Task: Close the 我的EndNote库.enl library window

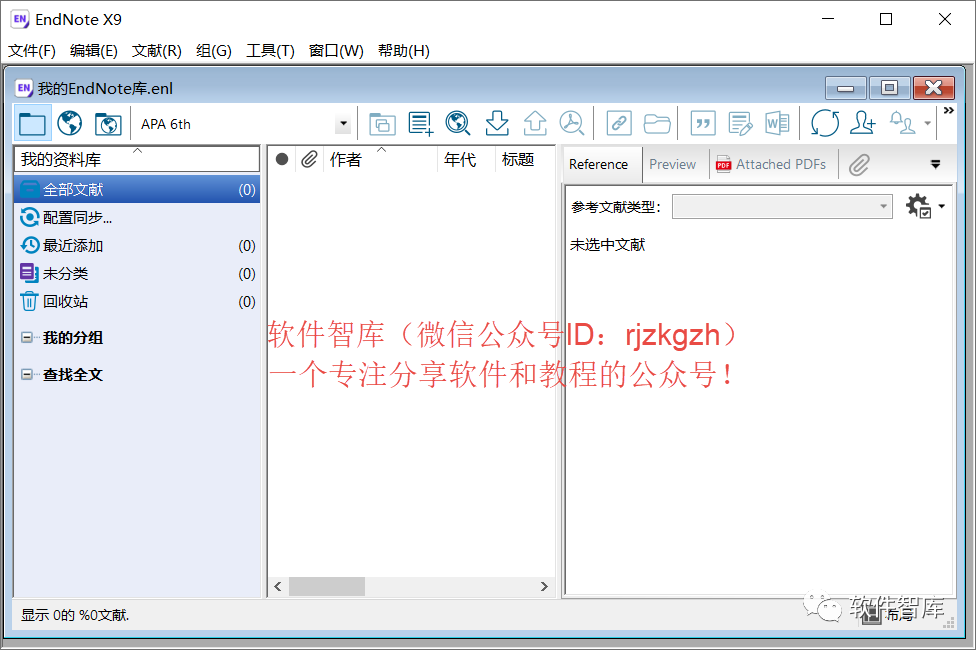Action: click(x=934, y=88)
